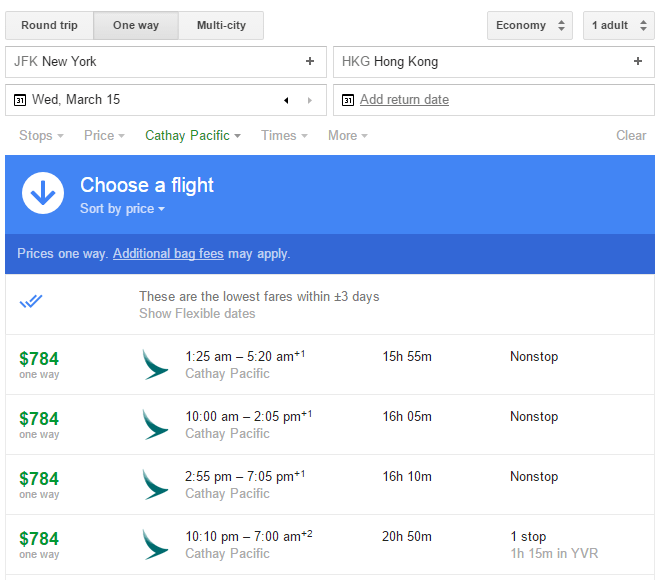Click the plus icon beside JFK New York
Viewport: 666px width, 581px height.
(x=310, y=62)
